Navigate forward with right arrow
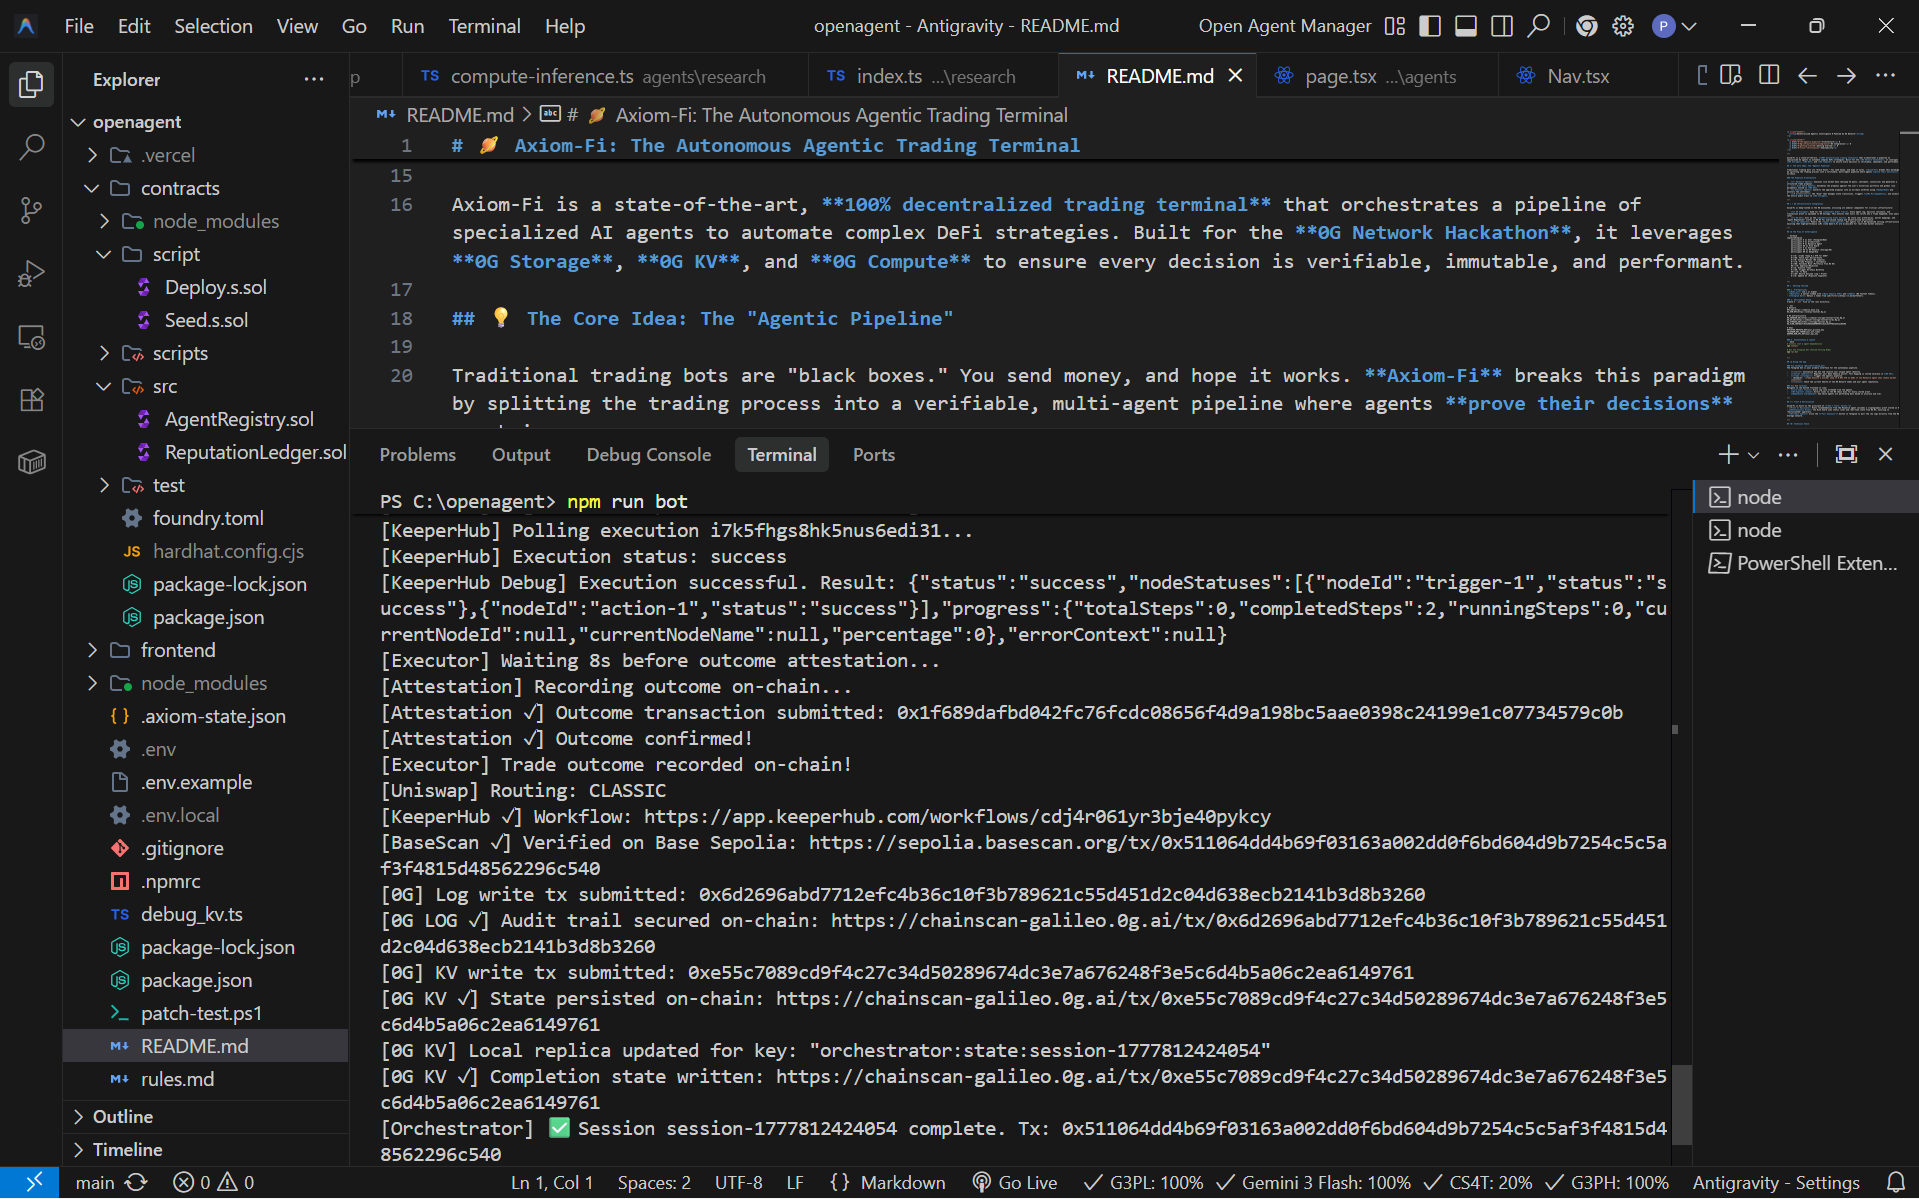 (x=1846, y=76)
